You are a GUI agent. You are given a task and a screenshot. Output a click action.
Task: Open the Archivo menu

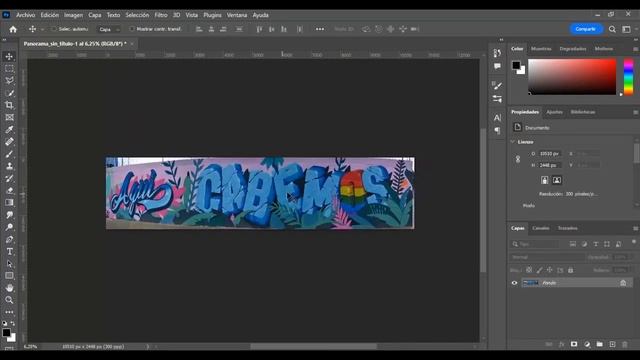[x=25, y=15]
